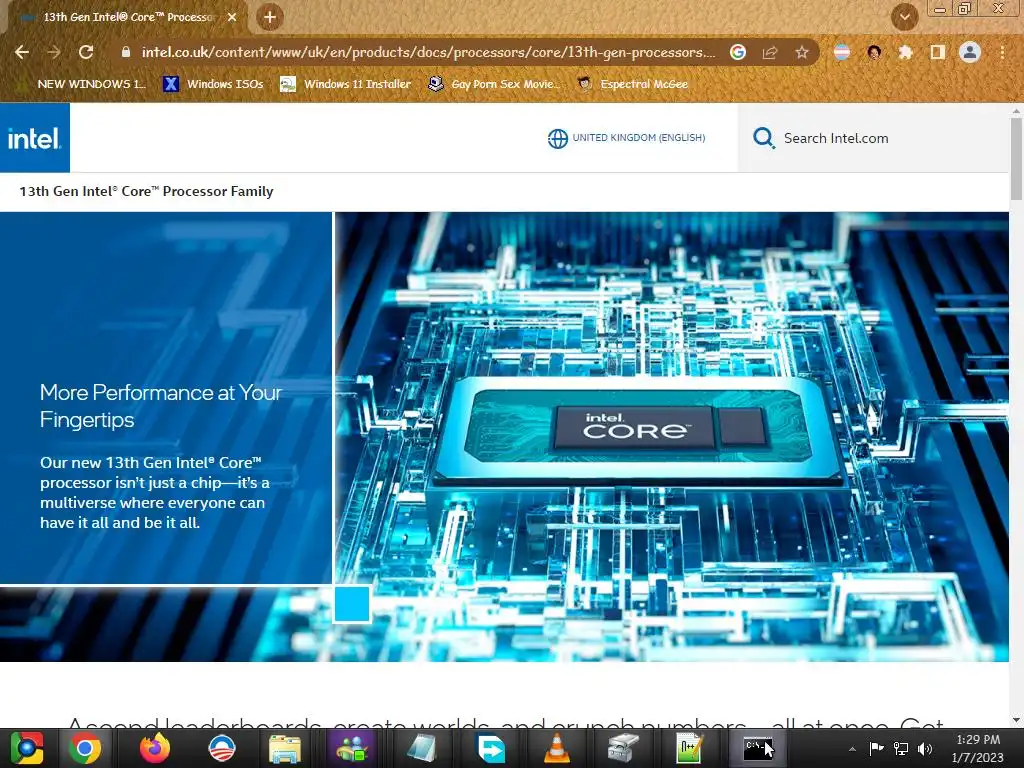Open the first taskbar Chrome-like icon

[x=27, y=748]
